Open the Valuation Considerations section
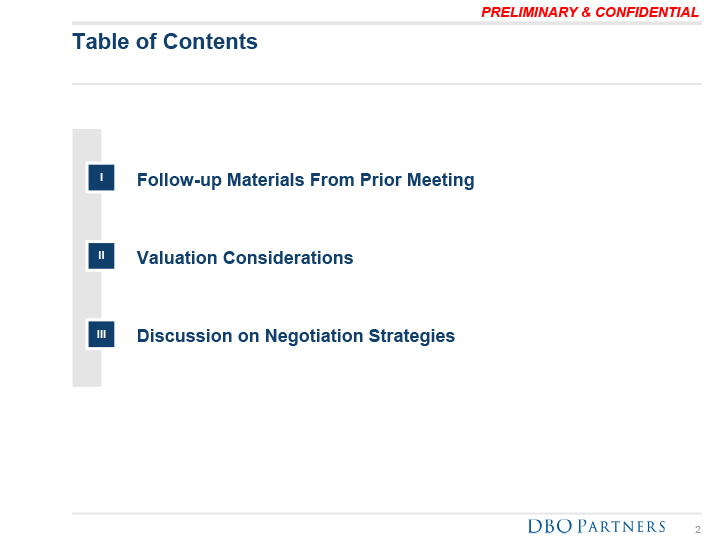 click(245, 258)
